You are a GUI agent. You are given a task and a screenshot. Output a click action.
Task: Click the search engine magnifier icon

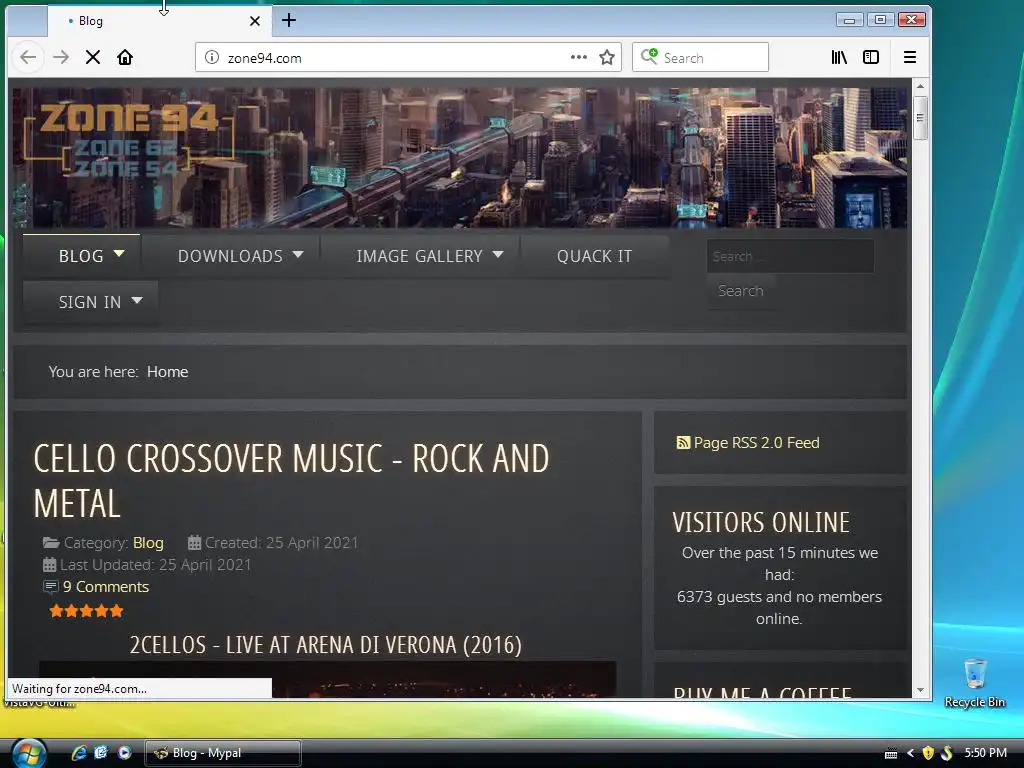(x=649, y=57)
